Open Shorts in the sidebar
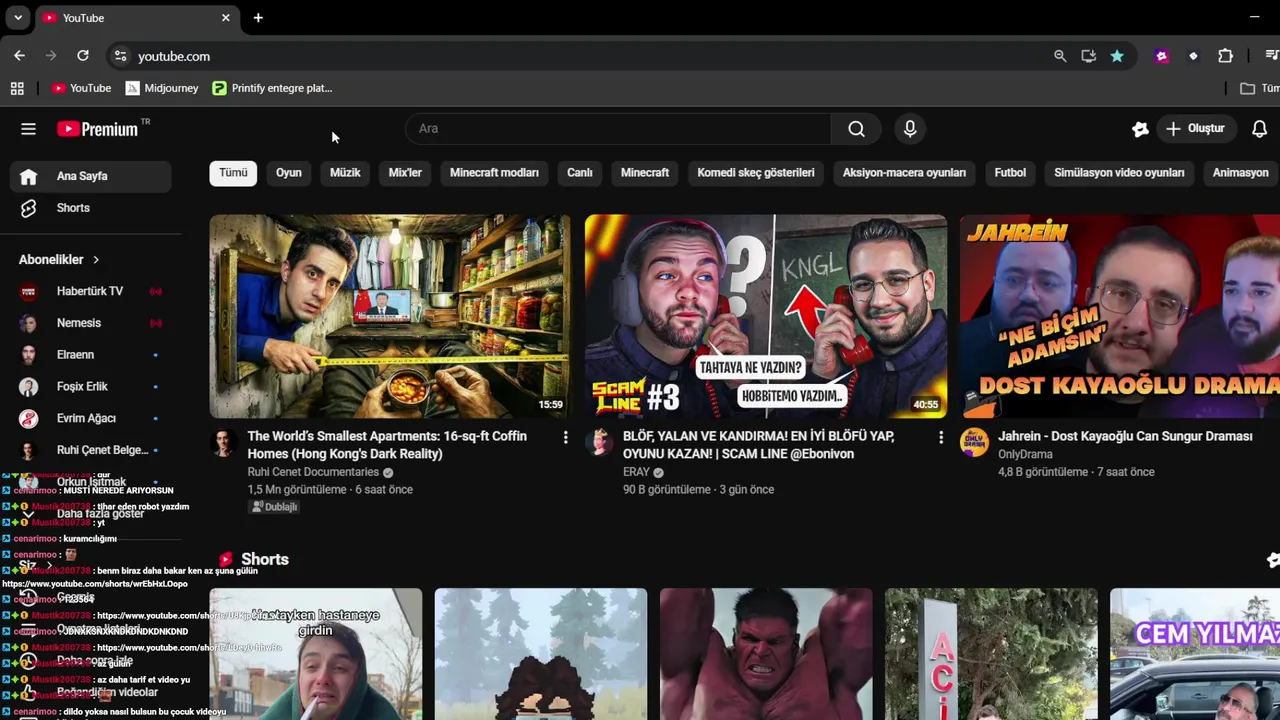1280x720 pixels. pyautogui.click(x=91, y=208)
